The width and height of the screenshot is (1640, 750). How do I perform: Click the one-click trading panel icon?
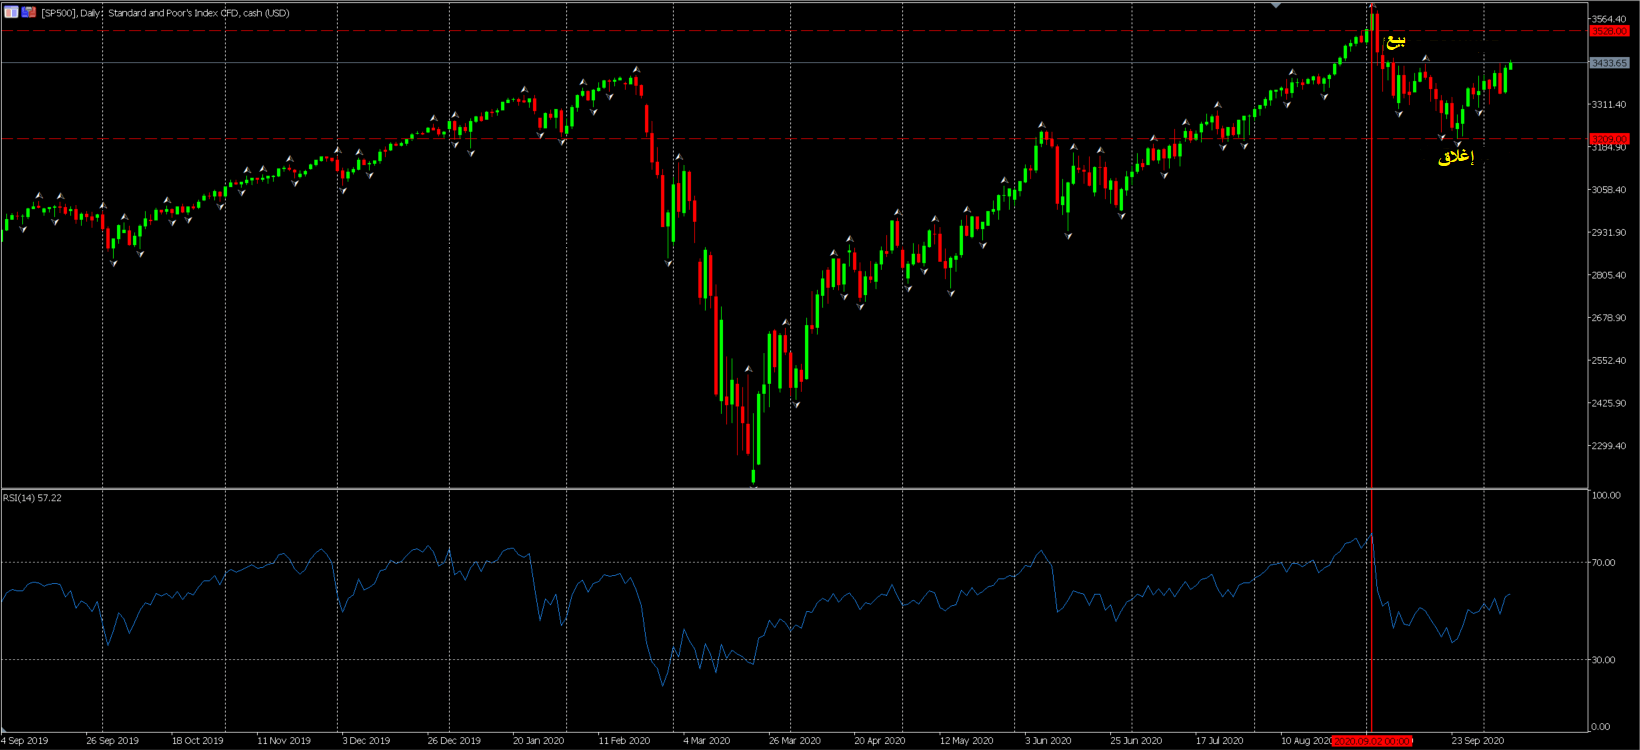click(x=11, y=12)
